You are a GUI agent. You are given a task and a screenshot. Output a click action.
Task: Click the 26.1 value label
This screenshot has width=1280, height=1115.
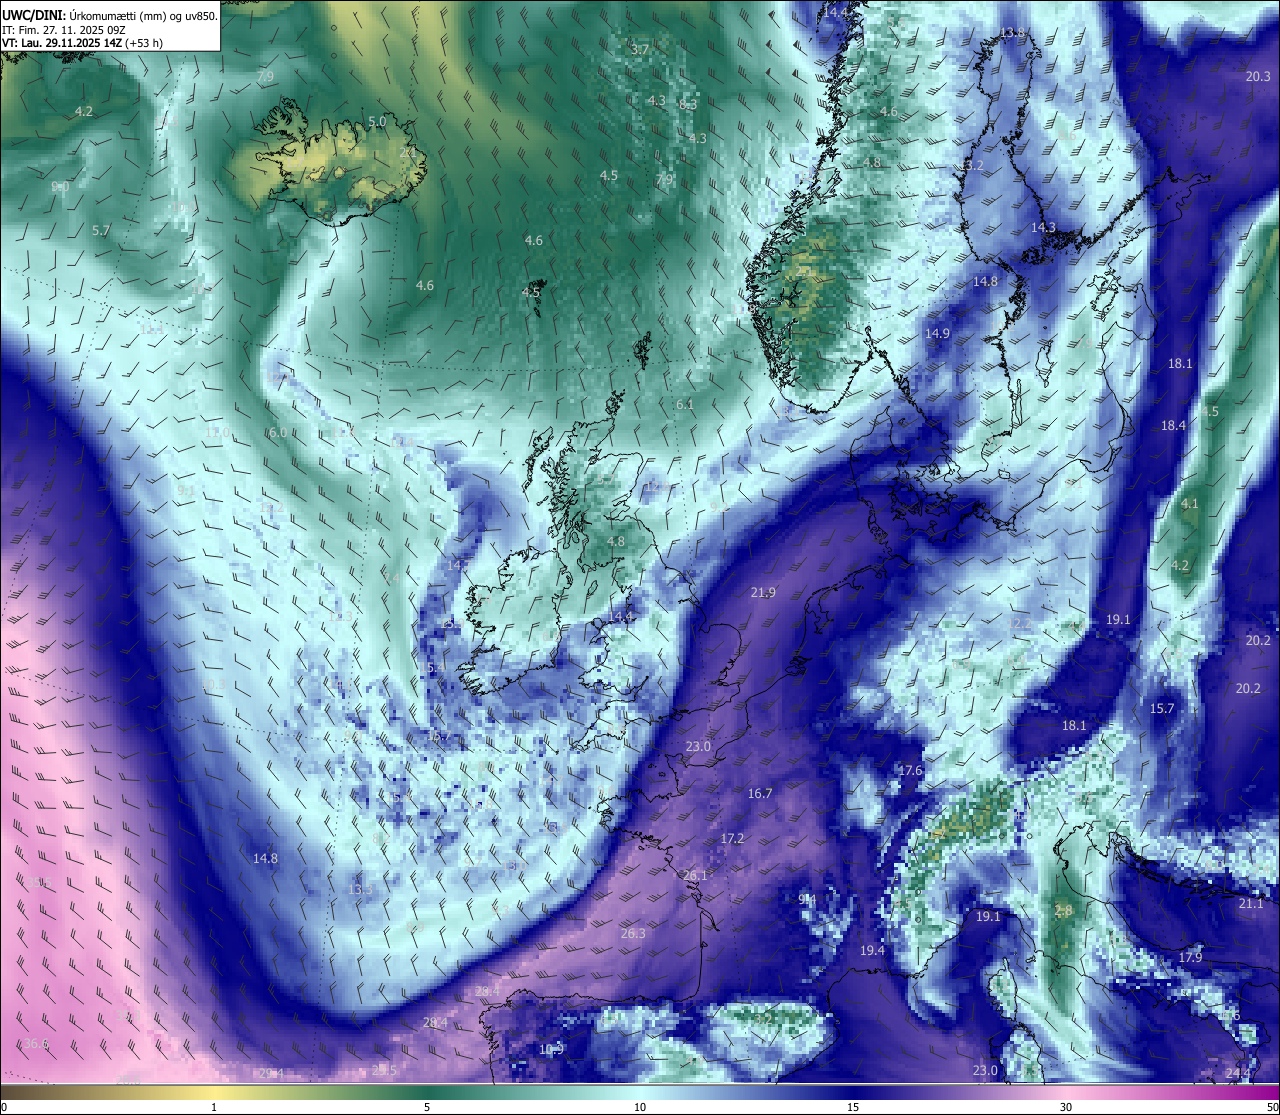click(x=695, y=875)
